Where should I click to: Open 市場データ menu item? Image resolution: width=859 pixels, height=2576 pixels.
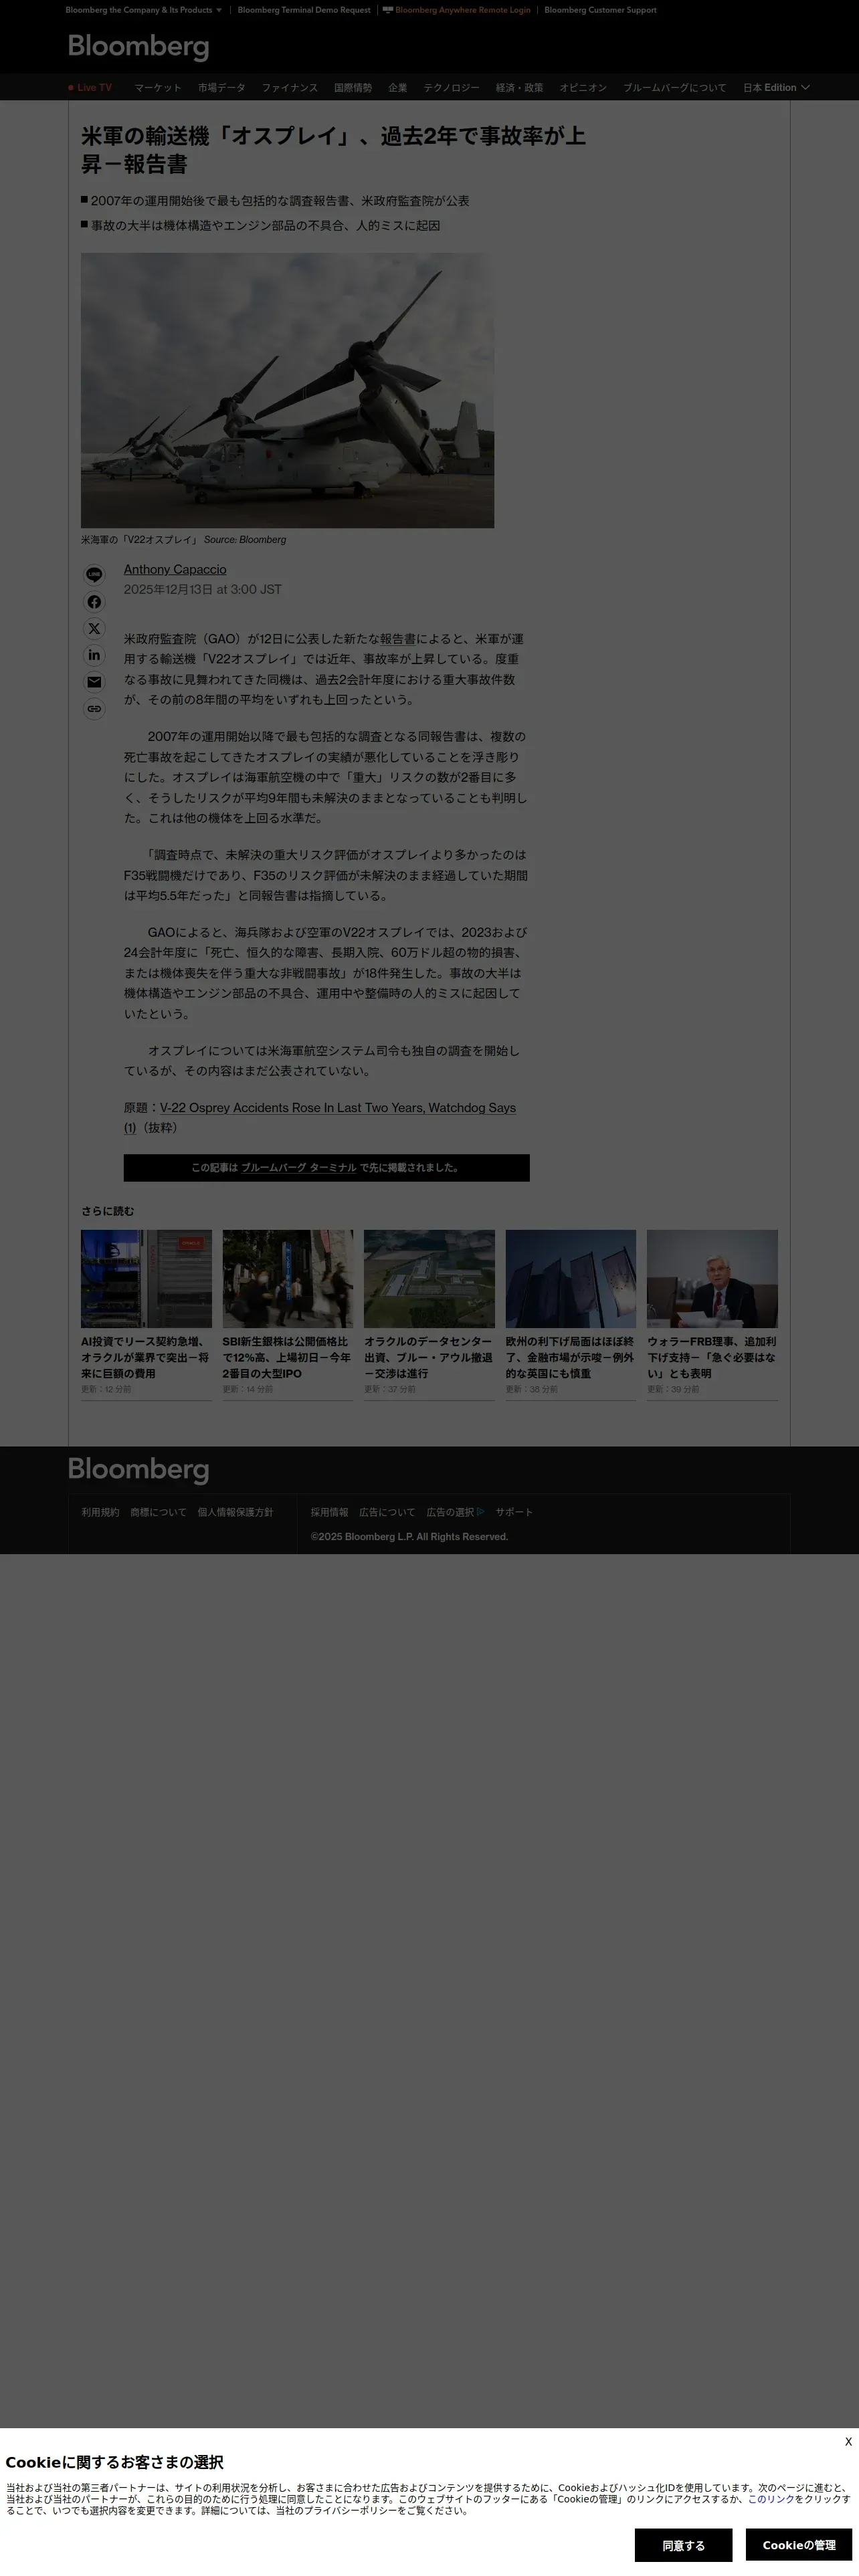click(x=221, y=88)
